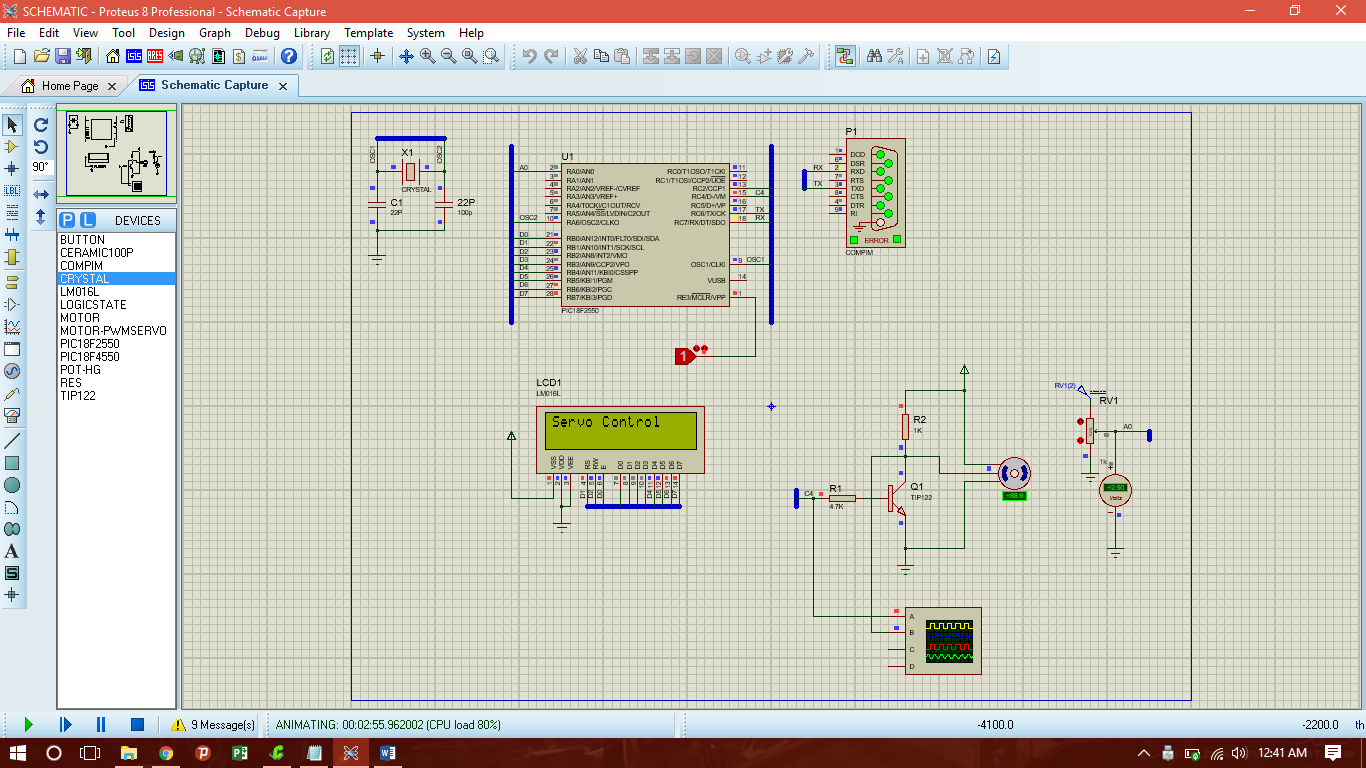Click the overview window schematic thumbnail

click(117, 153)
